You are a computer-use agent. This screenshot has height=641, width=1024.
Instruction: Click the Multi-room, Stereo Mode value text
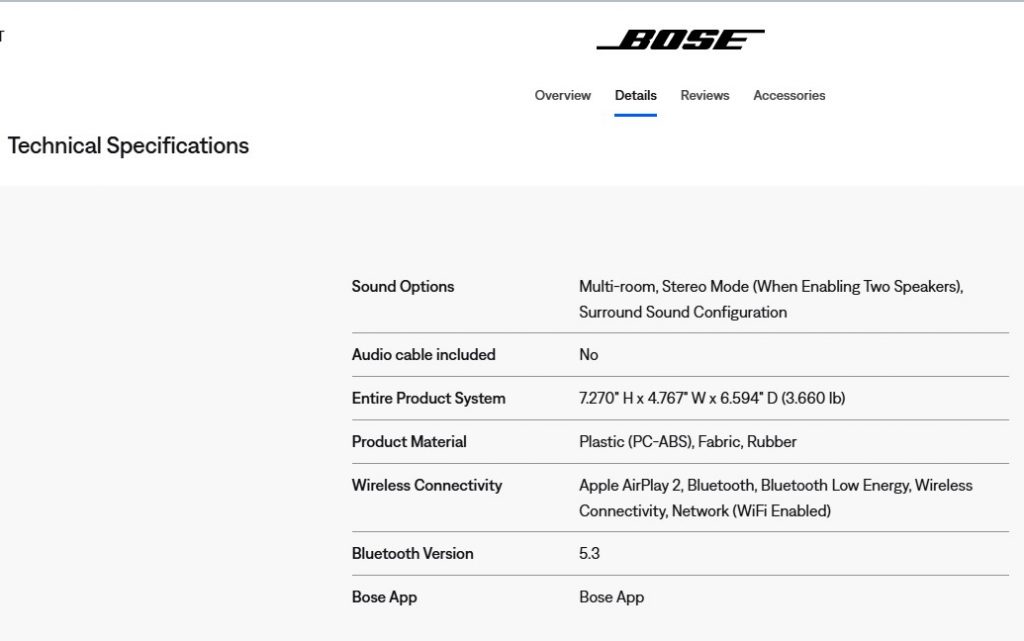click(771, 299)
